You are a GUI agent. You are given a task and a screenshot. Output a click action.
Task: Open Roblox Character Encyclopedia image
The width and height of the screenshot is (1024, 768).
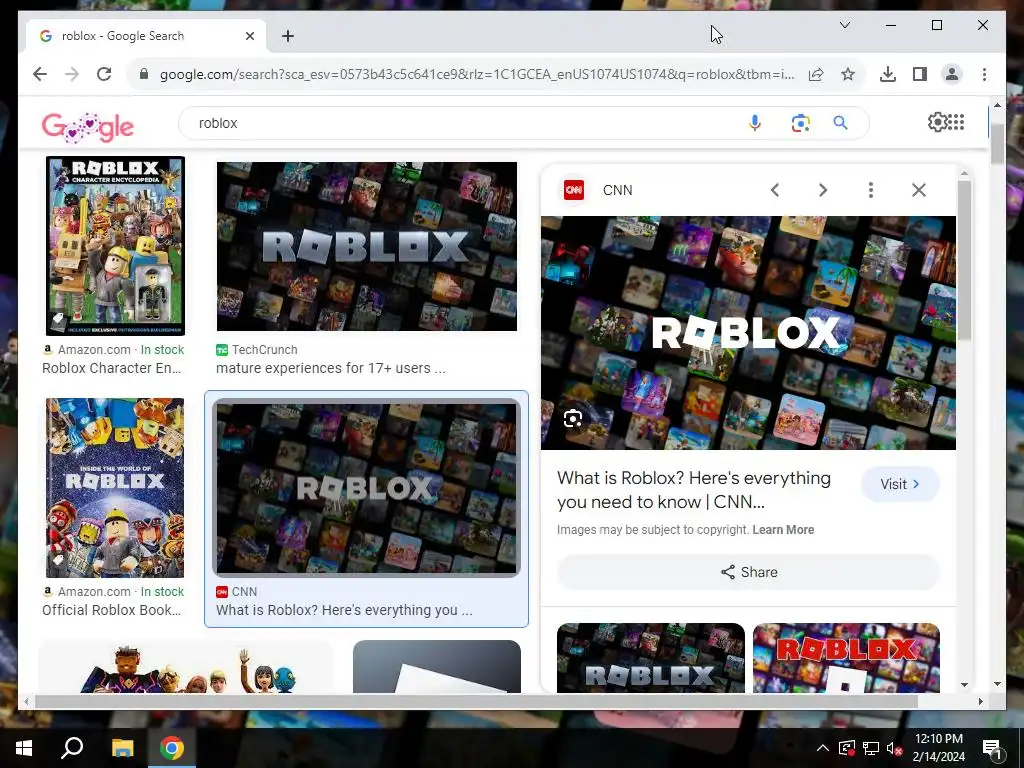point(116,246)
